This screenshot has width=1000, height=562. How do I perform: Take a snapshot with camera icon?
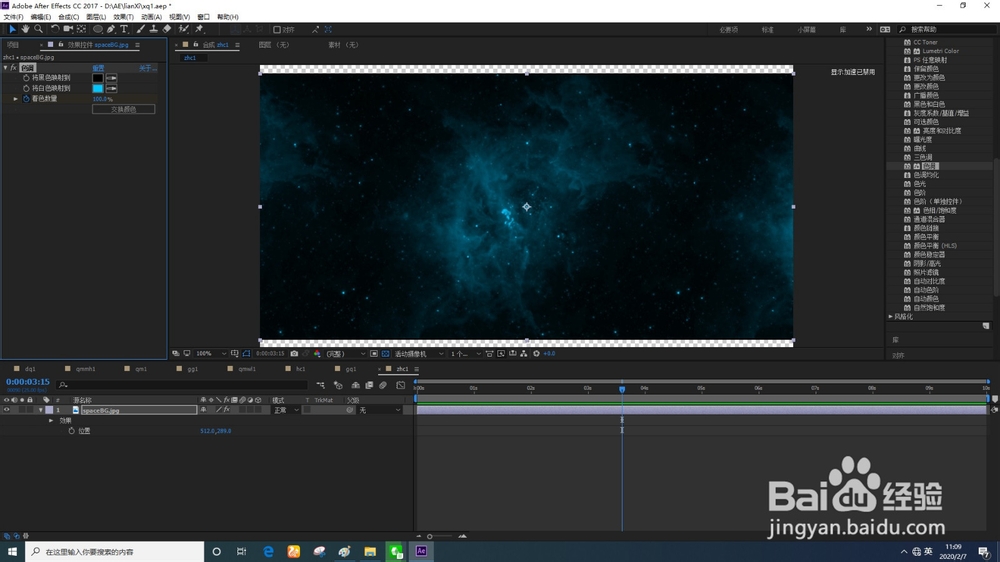coord(294,353)
